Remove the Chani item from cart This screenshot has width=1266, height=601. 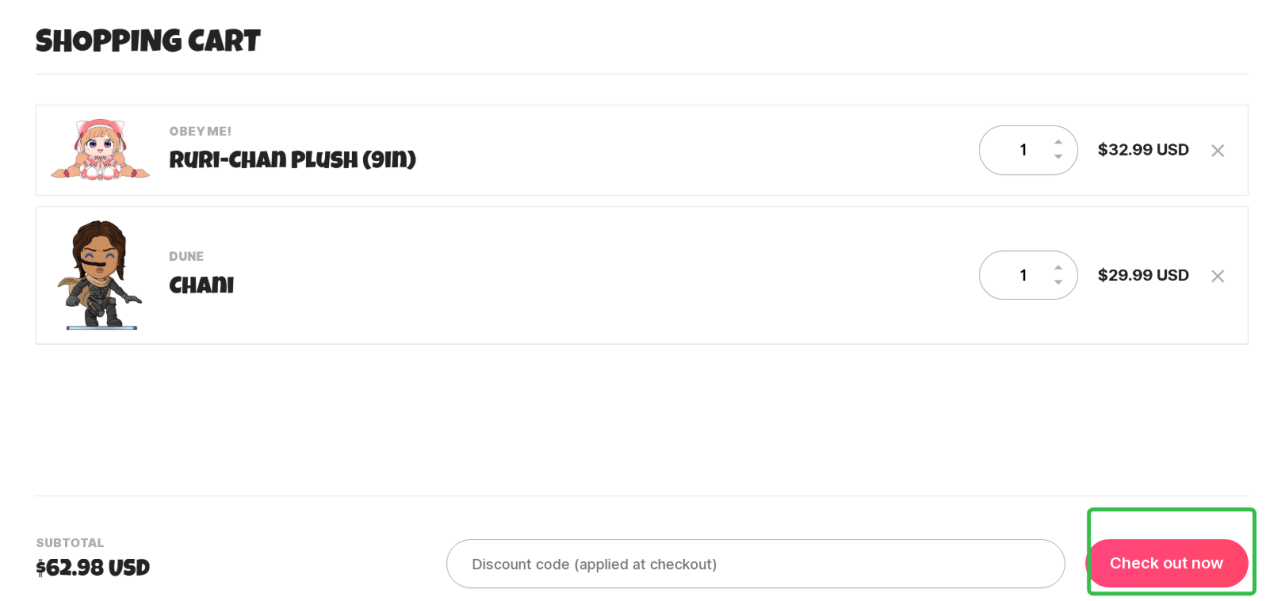tap(1217, 276)
